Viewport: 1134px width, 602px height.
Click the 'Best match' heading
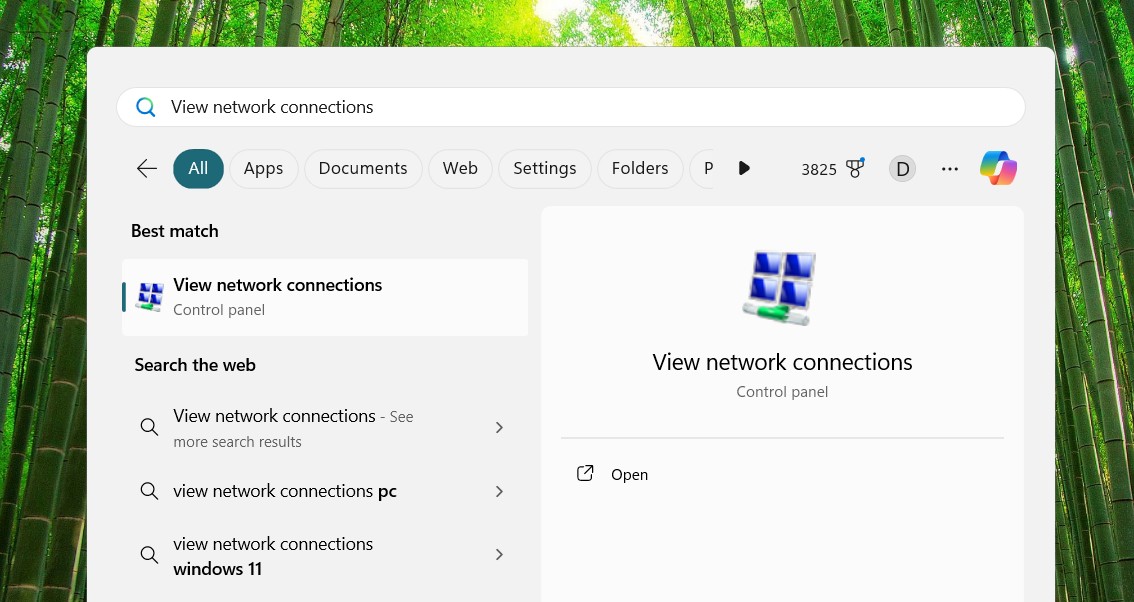(x=174, y=231)
